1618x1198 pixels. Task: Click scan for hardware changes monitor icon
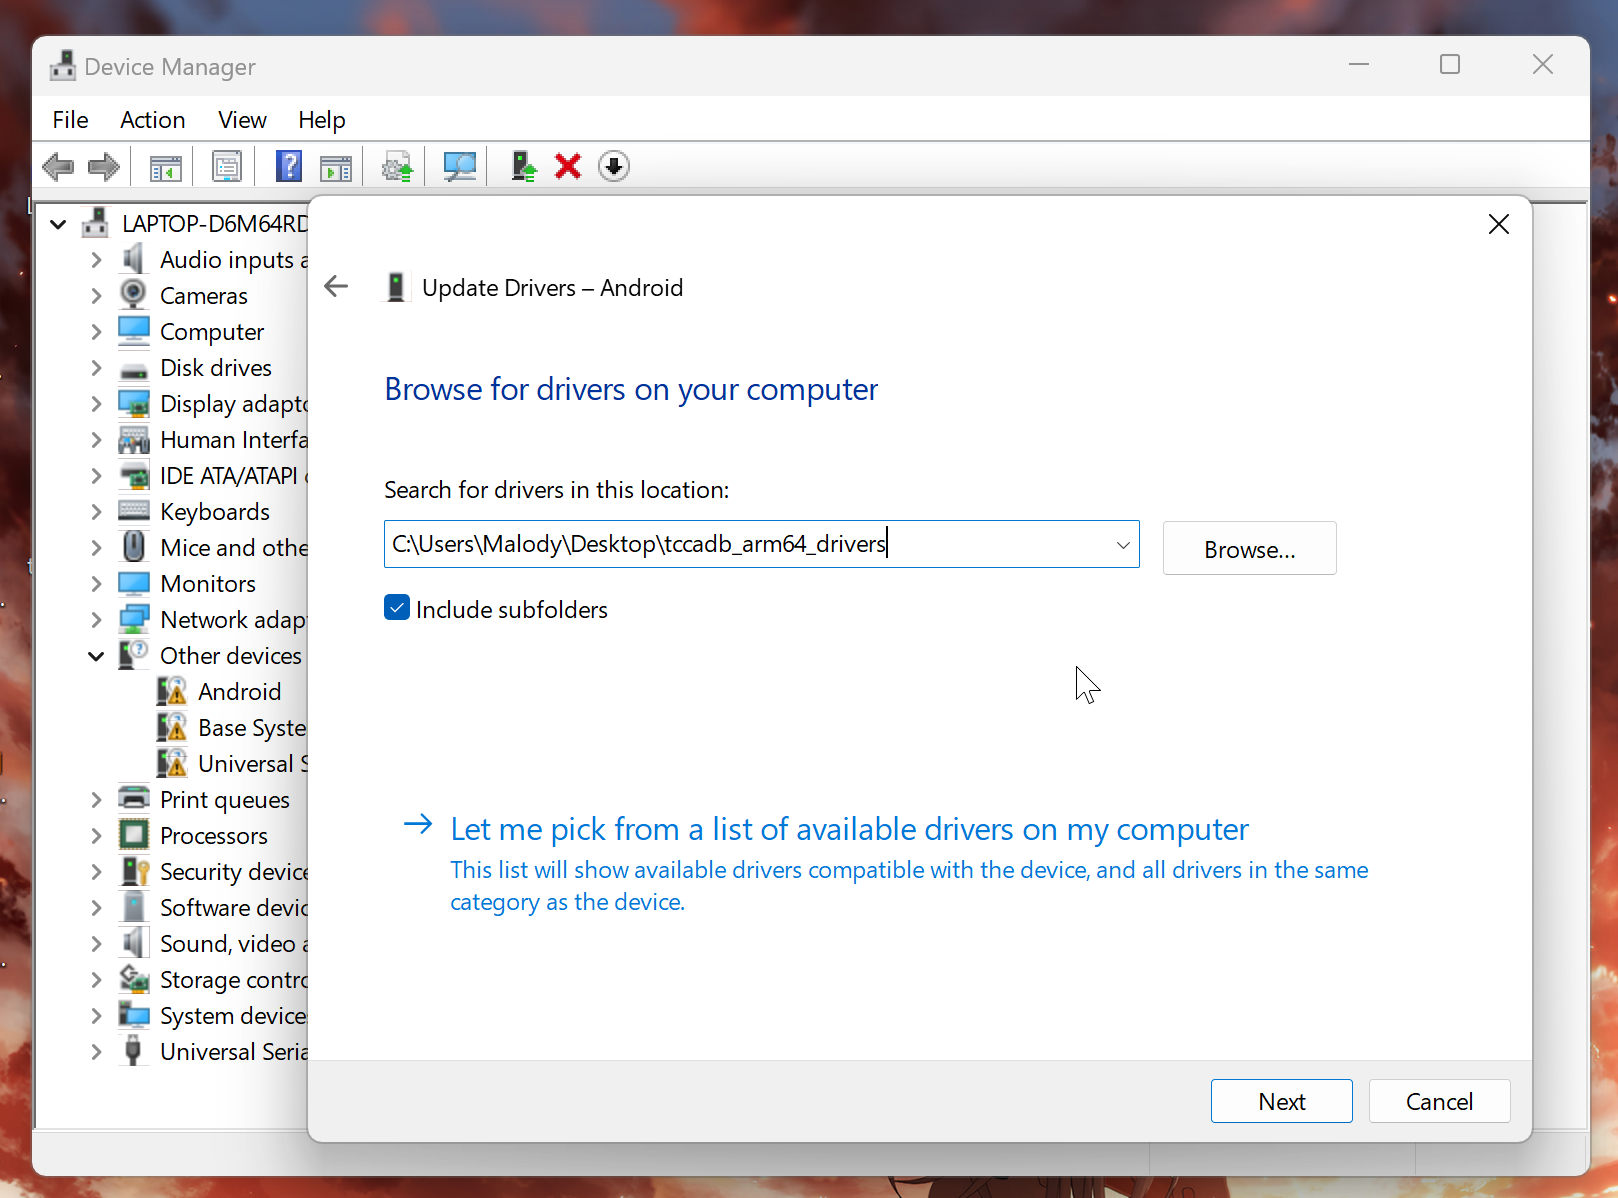coord(460,166)
